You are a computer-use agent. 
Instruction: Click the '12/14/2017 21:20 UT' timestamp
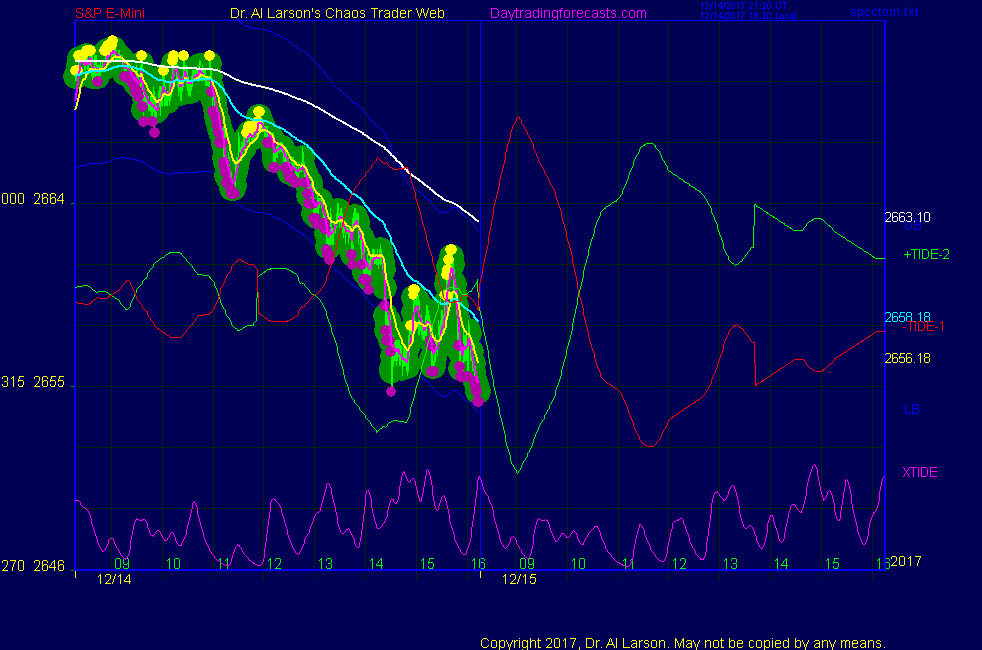[x=743, y=6]
